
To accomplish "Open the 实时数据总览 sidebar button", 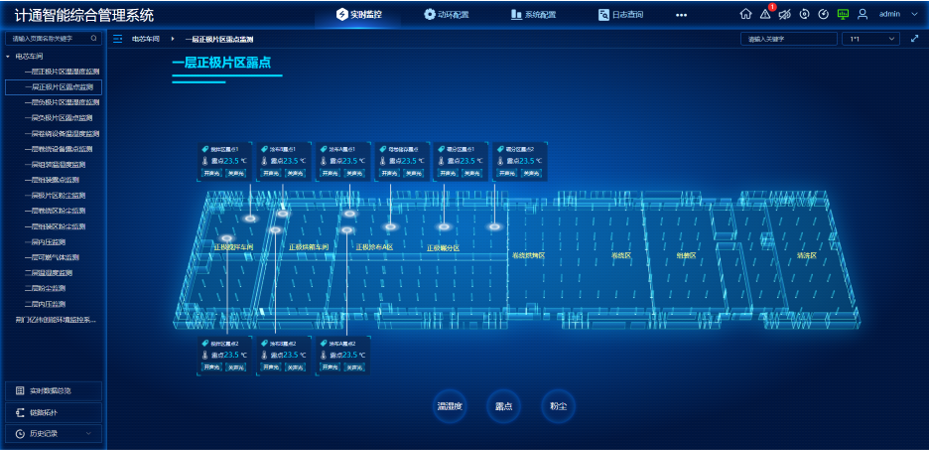I will point(53,390).
